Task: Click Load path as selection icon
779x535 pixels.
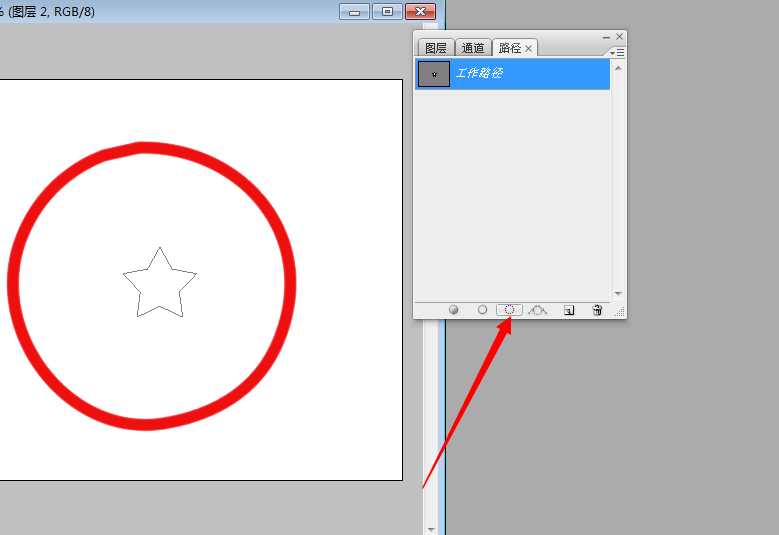Action: [509, 310]
